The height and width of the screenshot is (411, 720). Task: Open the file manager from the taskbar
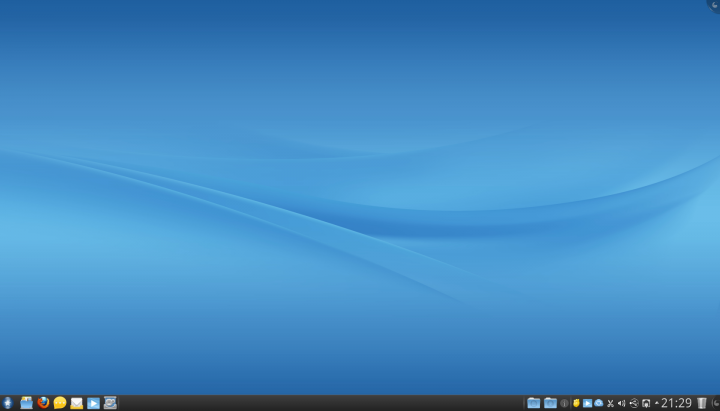point(26,403)
